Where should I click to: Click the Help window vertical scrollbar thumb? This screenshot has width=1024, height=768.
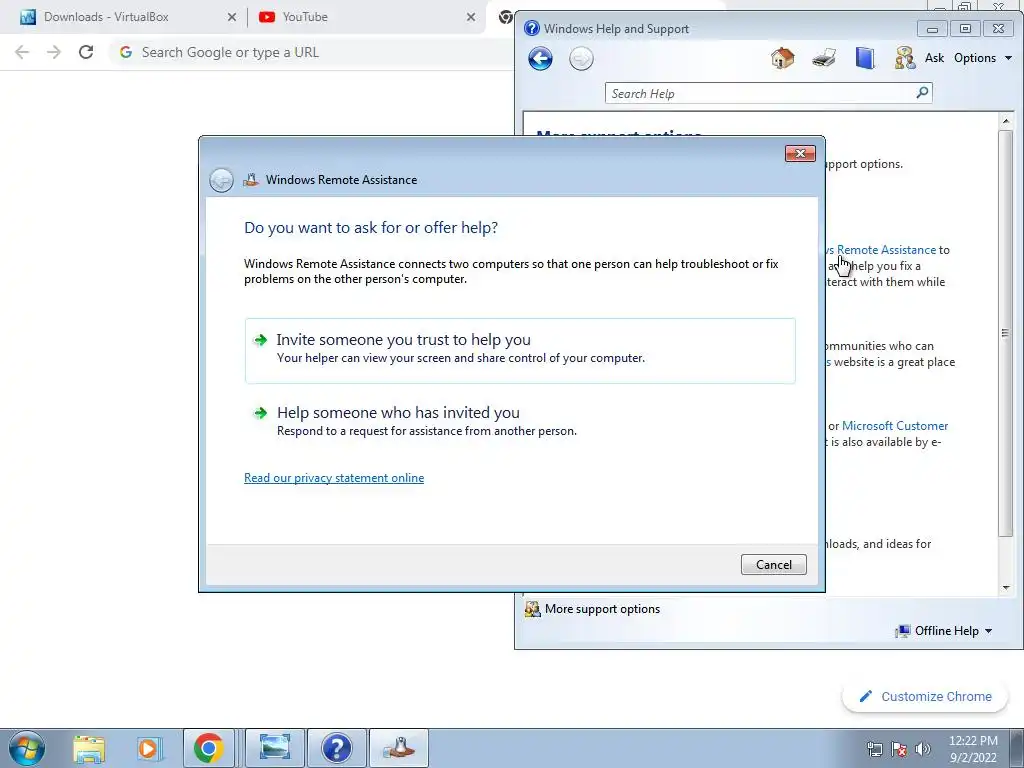coord(1006,333)
